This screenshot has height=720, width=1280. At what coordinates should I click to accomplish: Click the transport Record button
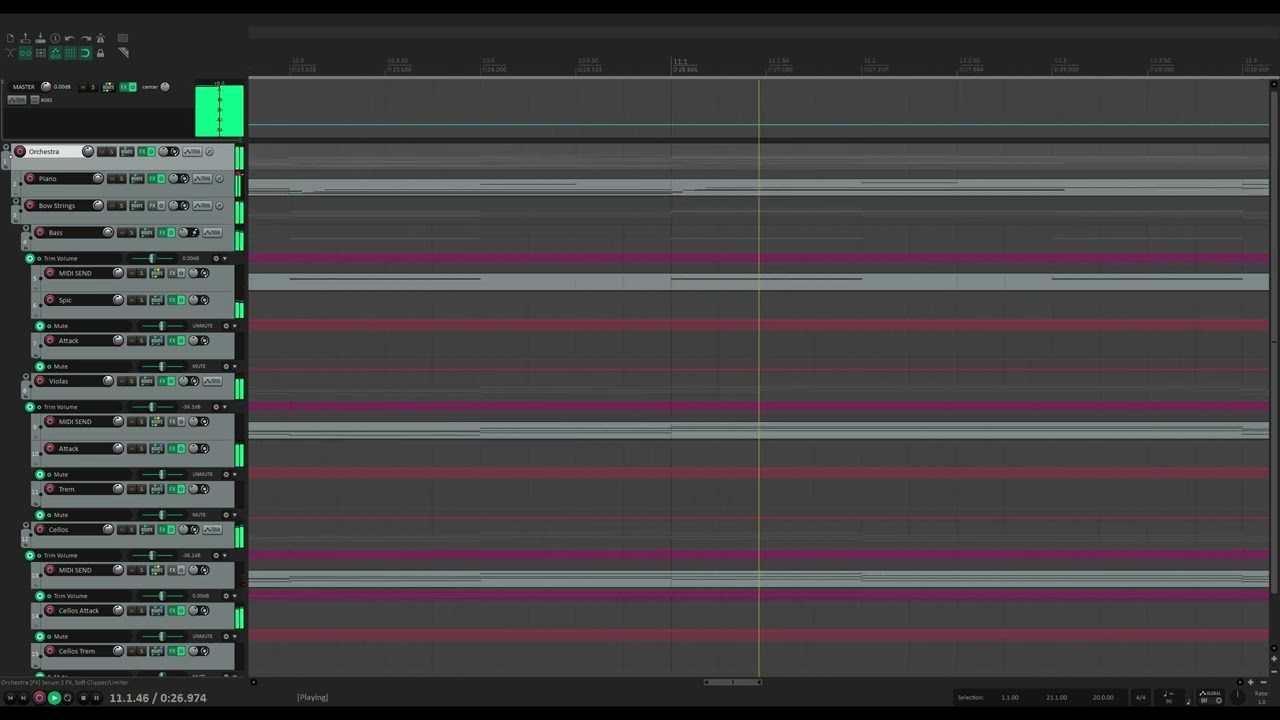[39, 698]
